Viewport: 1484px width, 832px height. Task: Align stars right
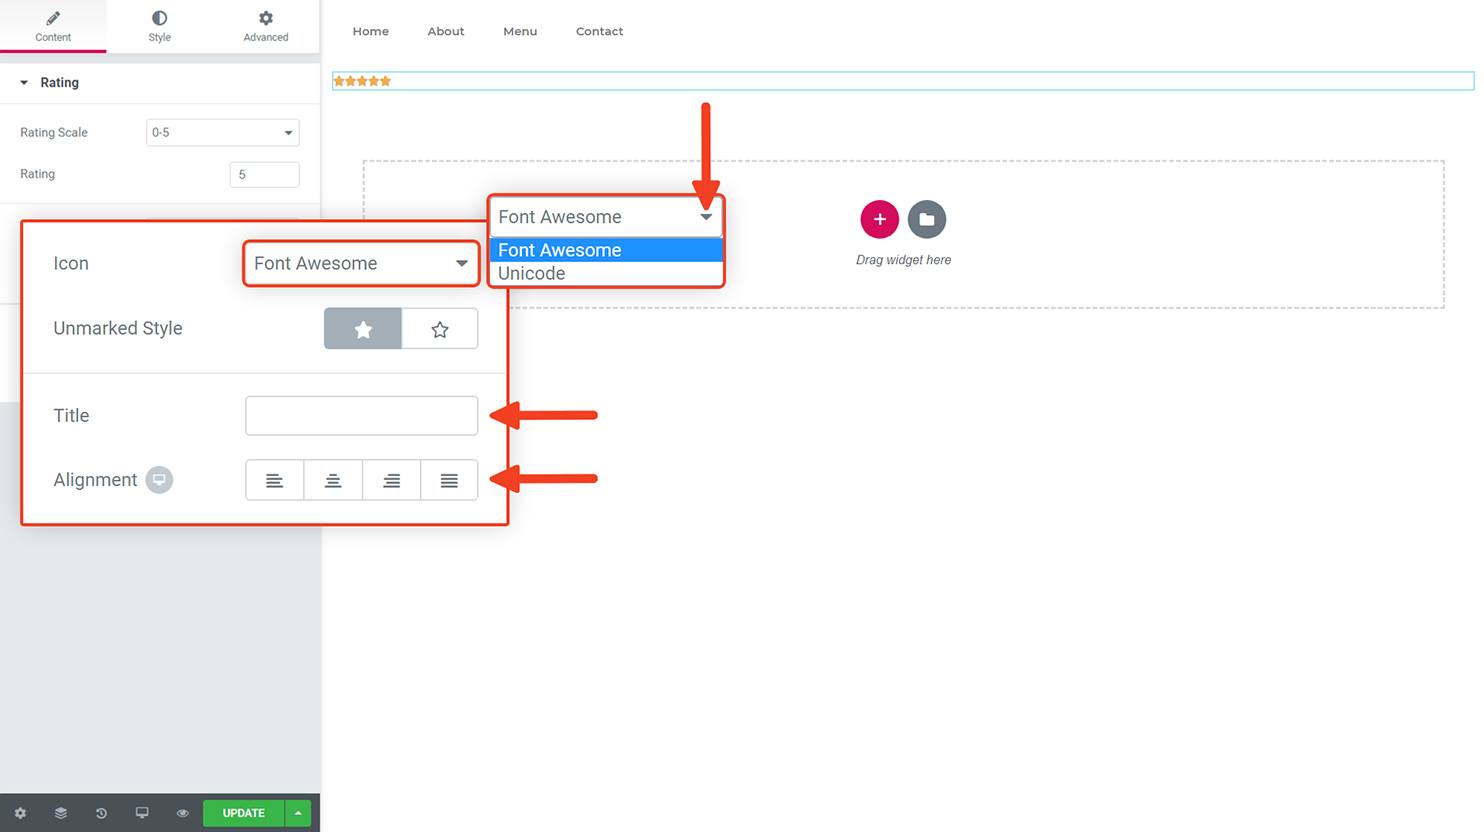(x=391, y=480)
